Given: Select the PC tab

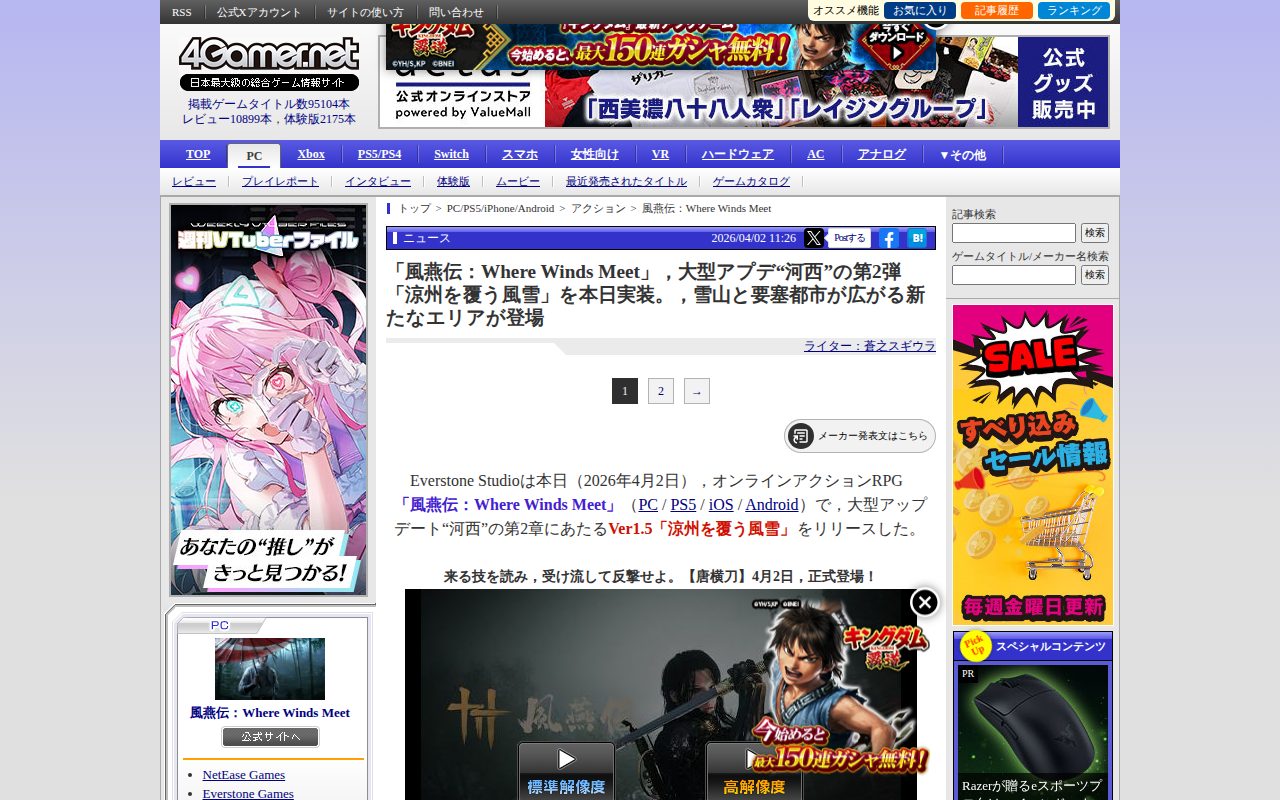Looking at the screenshot, I should (x=254, y=156).
